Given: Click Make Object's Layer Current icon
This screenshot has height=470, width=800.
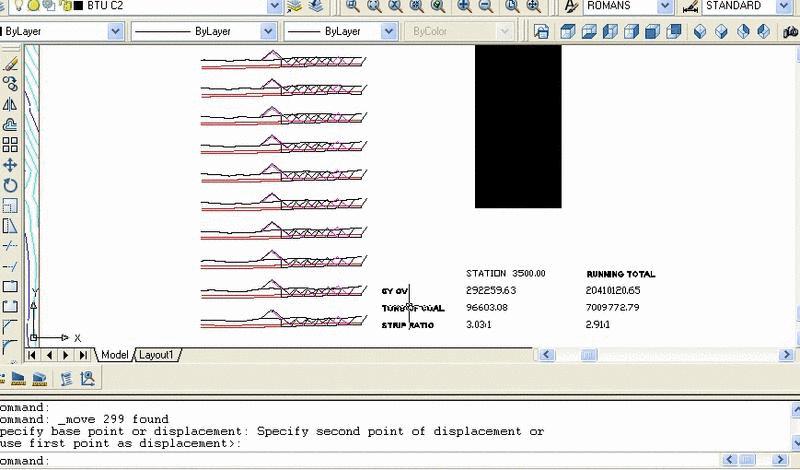Looking at the screenshot, I should (x=294, y=6).
